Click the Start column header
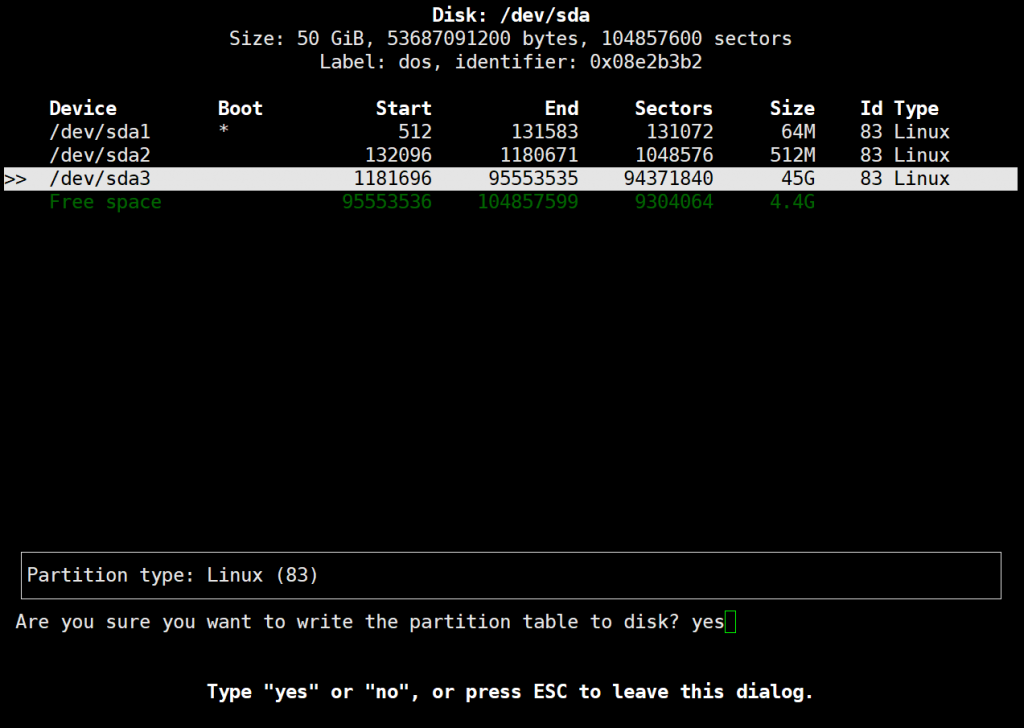 (404, 108)
